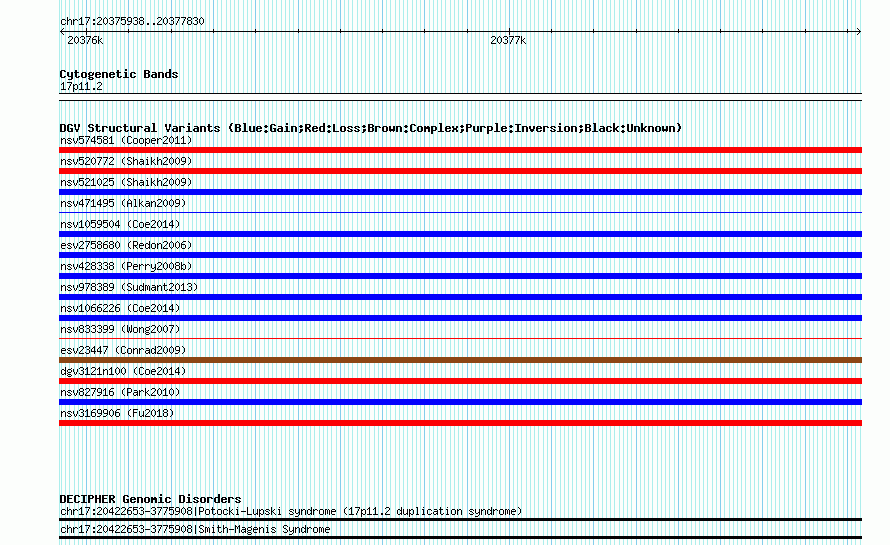Select the red nsv3169906 loss bar
This screenshot has height=545, width=890.
coord(460,423)
